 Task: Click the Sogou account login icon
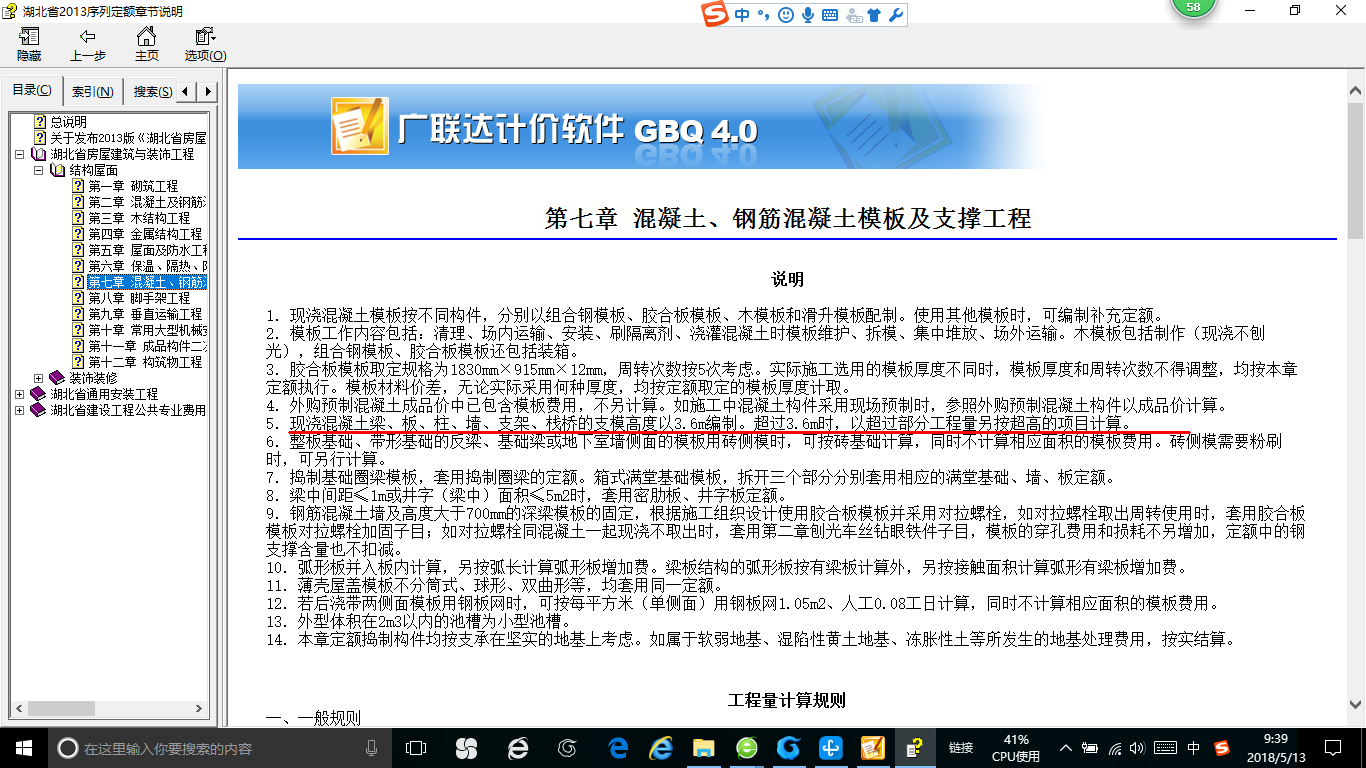[853, 15]
